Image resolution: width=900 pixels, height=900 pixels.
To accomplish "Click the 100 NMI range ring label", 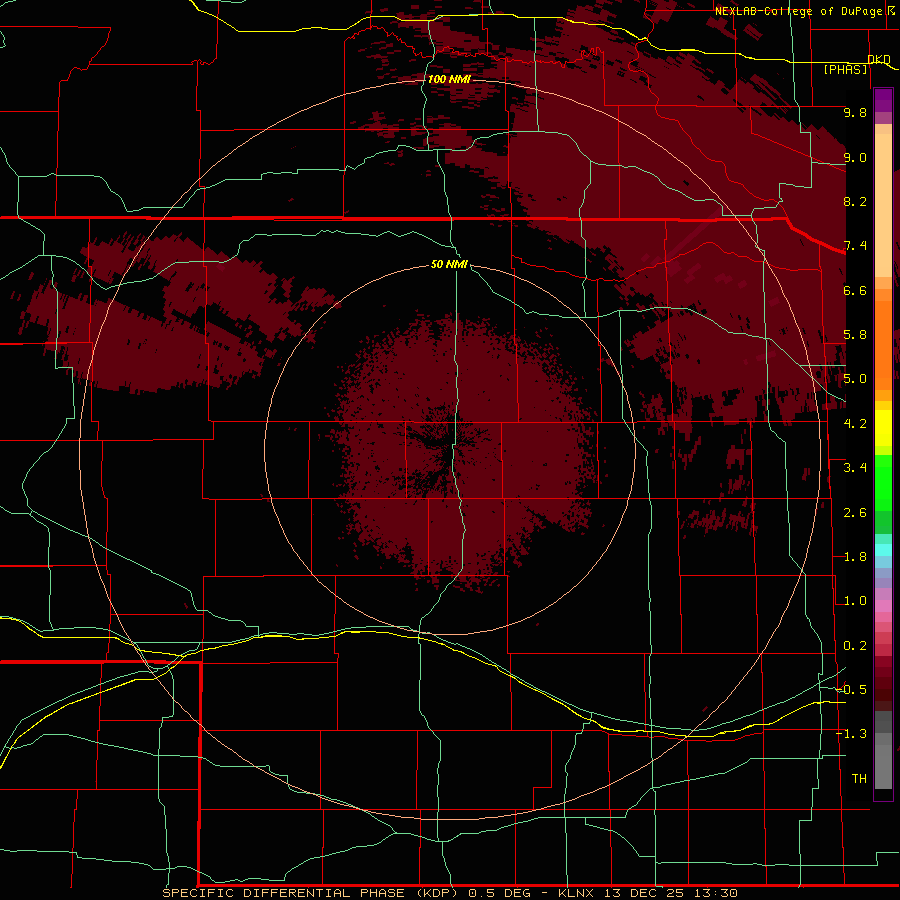I will (449, 79).
